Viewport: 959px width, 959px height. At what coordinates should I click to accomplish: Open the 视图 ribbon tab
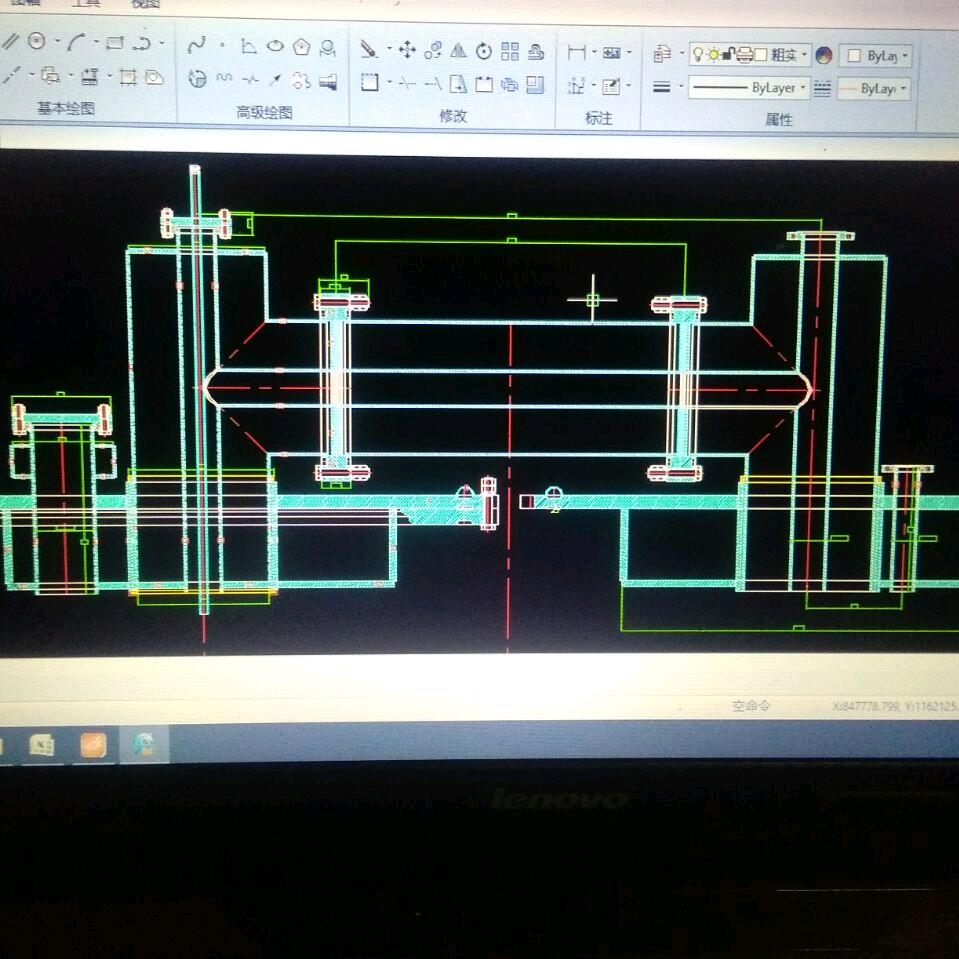[x=146, y=4]
